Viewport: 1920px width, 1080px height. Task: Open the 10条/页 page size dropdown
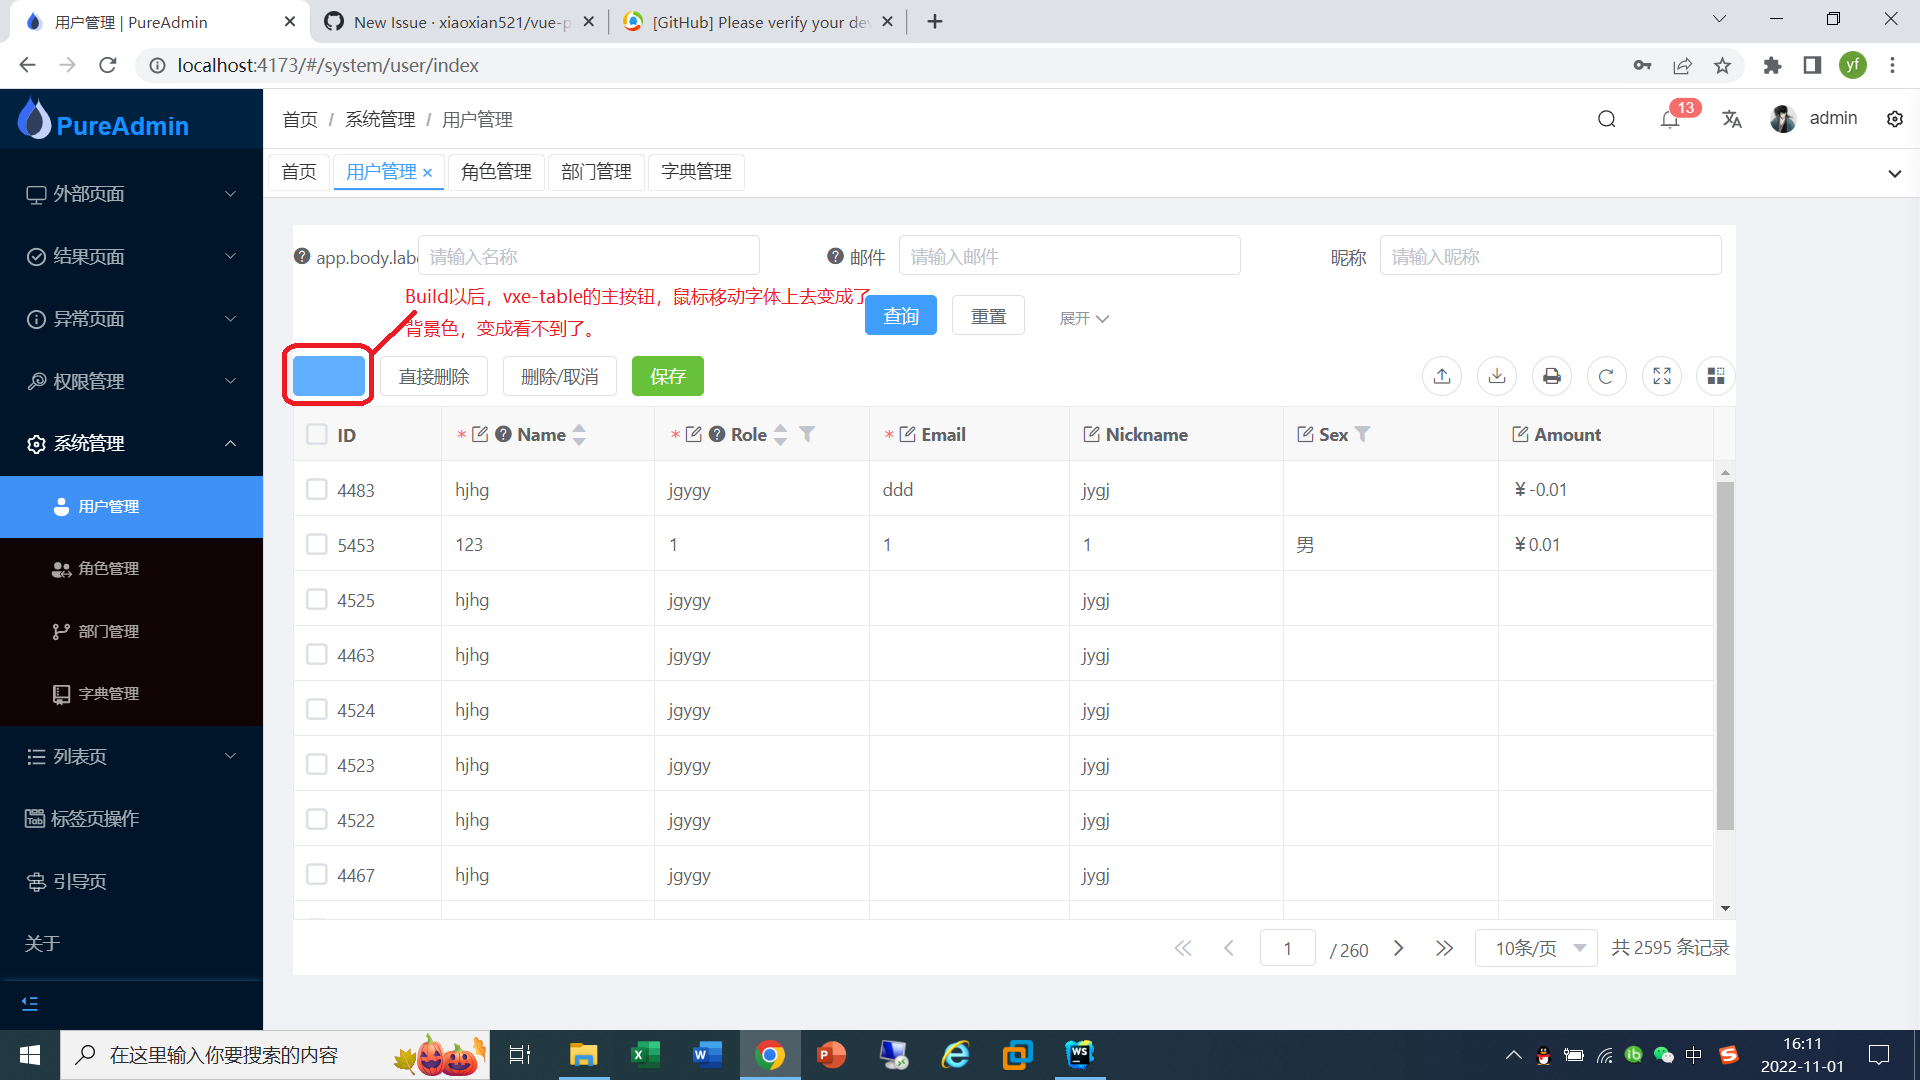click(1536, 948)
